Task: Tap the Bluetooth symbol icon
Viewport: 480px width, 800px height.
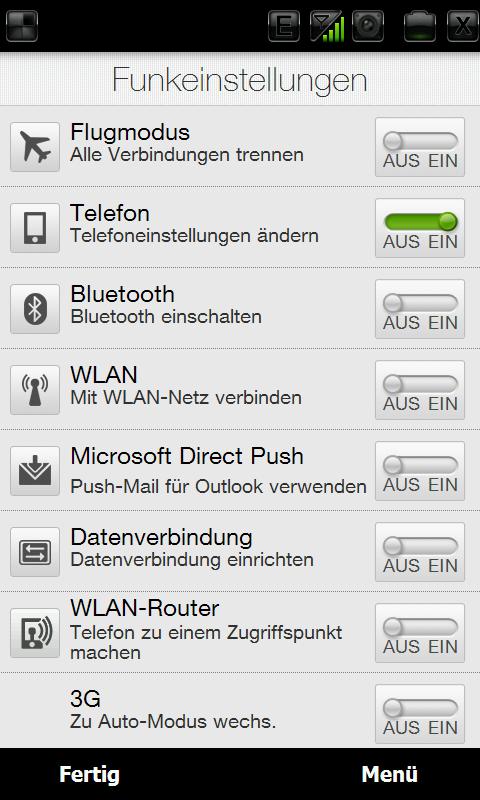Action: 35,309
